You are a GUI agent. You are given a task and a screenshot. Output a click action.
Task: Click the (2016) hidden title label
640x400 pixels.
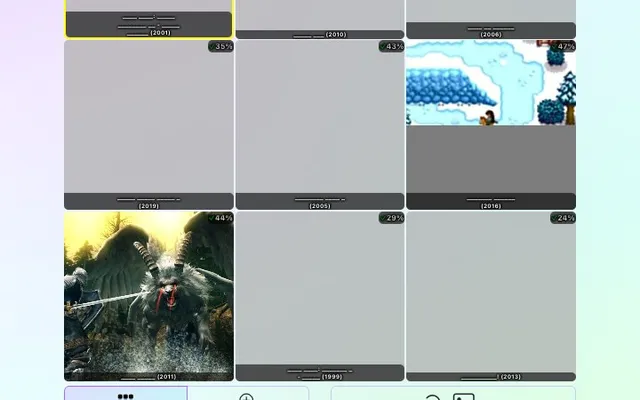click(491, 202)
